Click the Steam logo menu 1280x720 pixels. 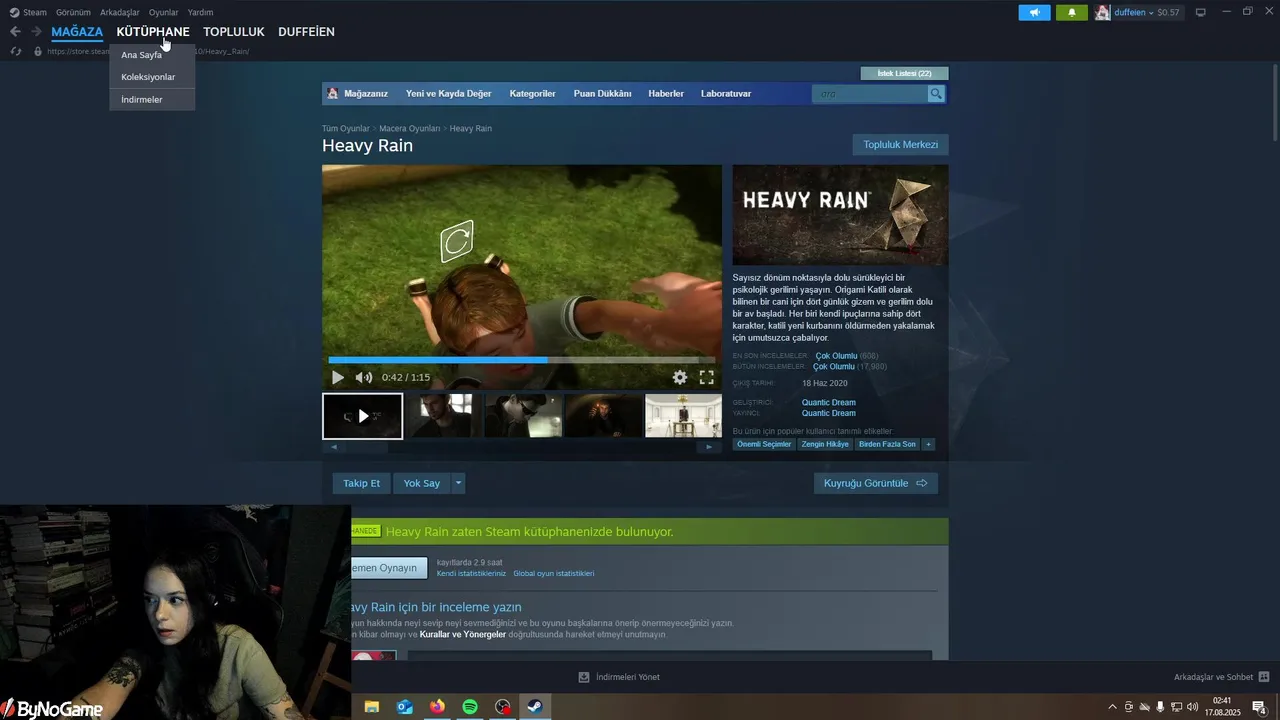click(28, 12)
